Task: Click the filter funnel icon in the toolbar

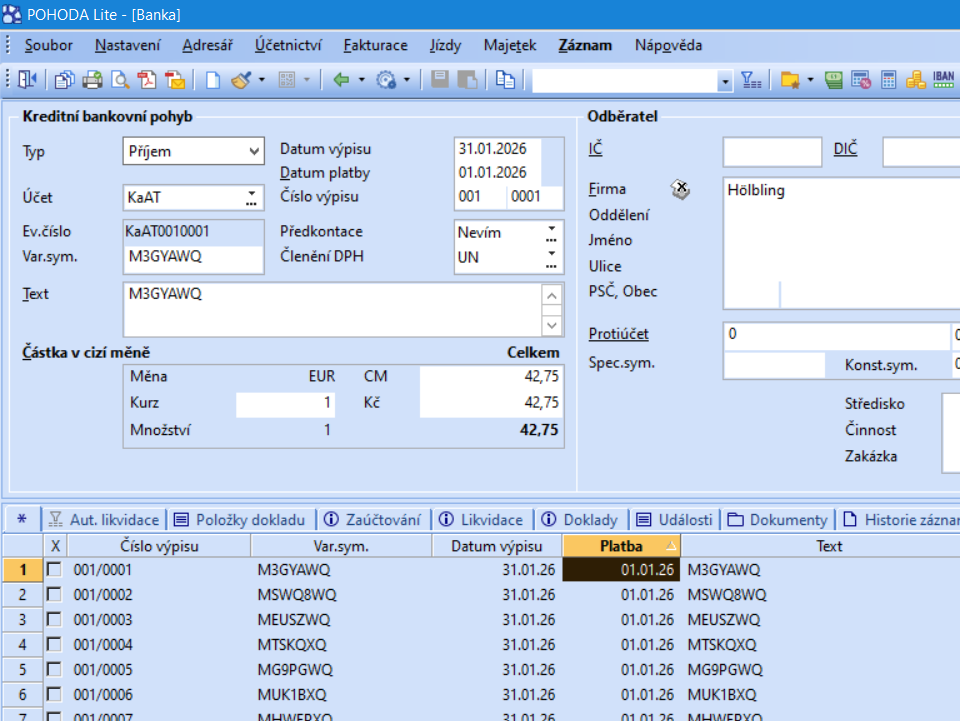Action: tap(751, 80)
